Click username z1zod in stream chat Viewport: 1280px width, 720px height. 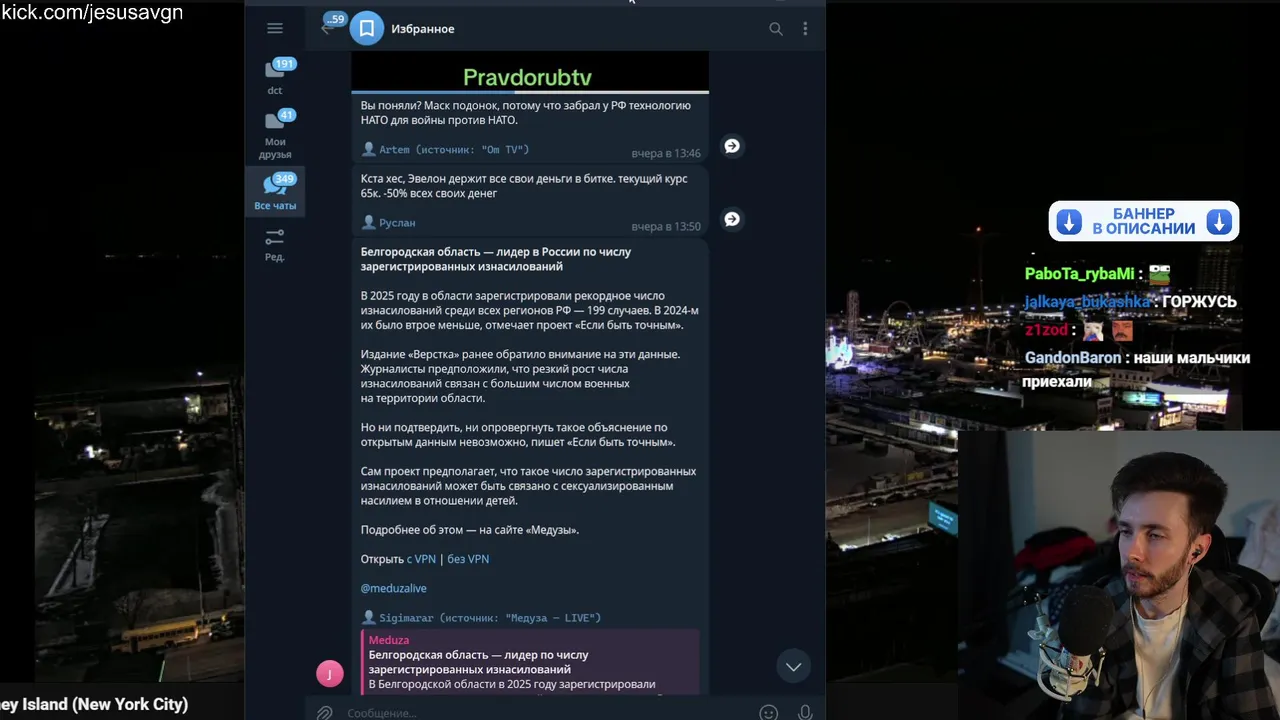point(1046,330)
